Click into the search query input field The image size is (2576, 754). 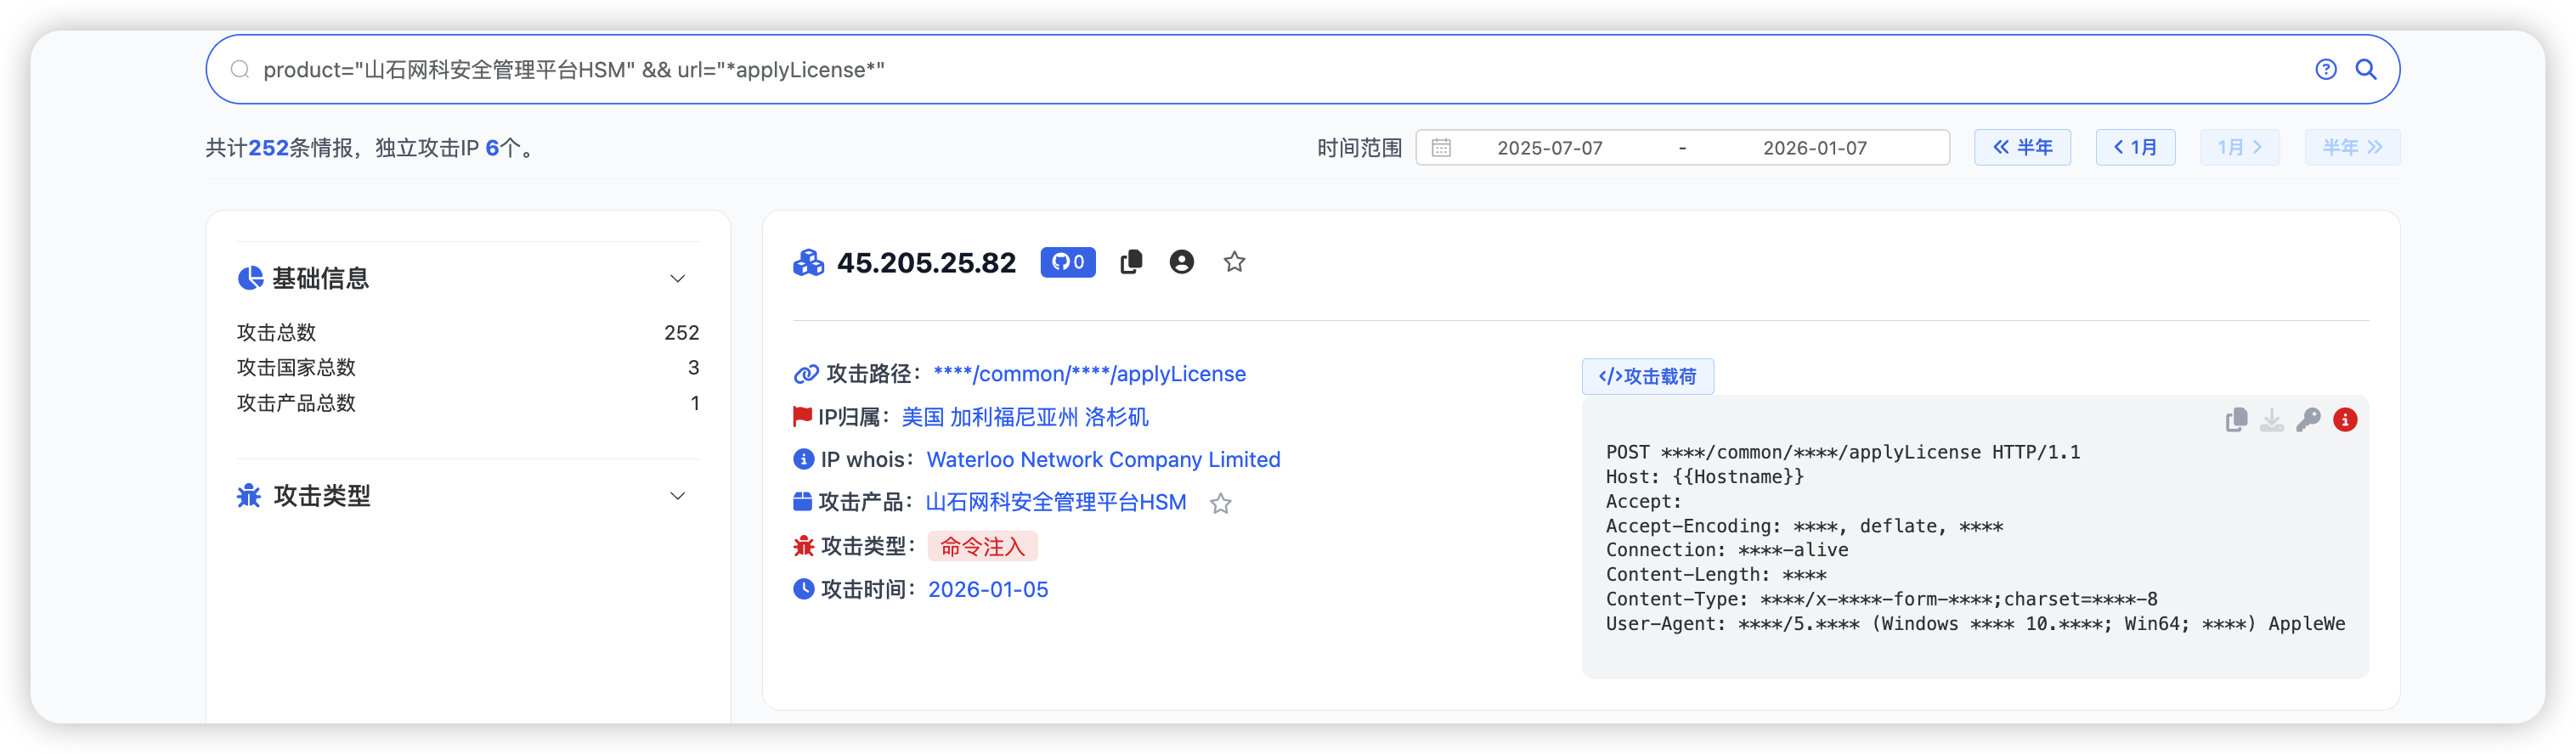coord(1200,70)
